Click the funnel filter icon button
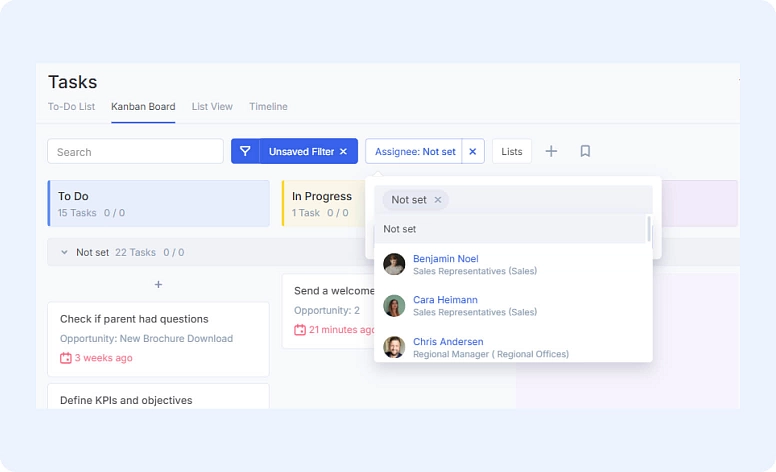This screenshot has height=472, width=776. pos(245,151)
